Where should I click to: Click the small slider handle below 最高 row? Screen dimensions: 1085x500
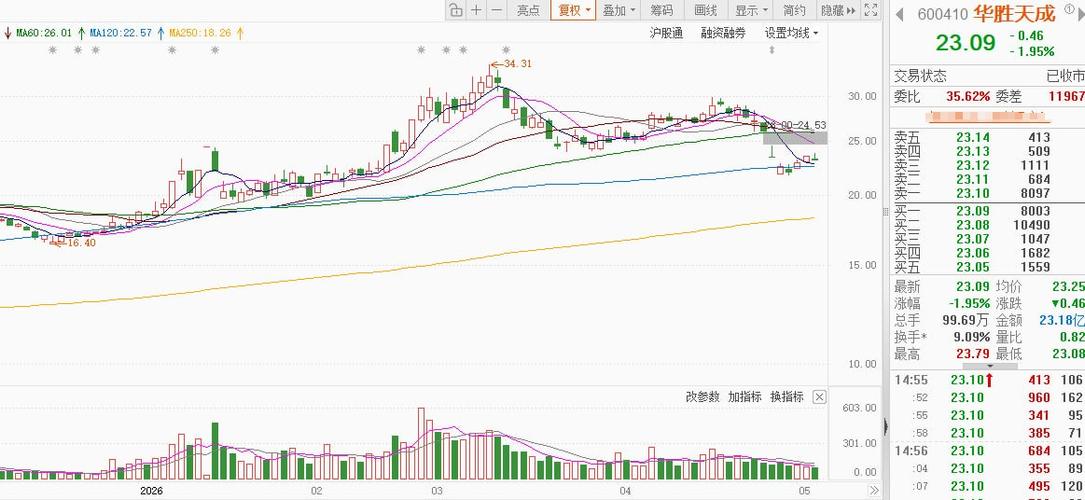click(990, 367)
